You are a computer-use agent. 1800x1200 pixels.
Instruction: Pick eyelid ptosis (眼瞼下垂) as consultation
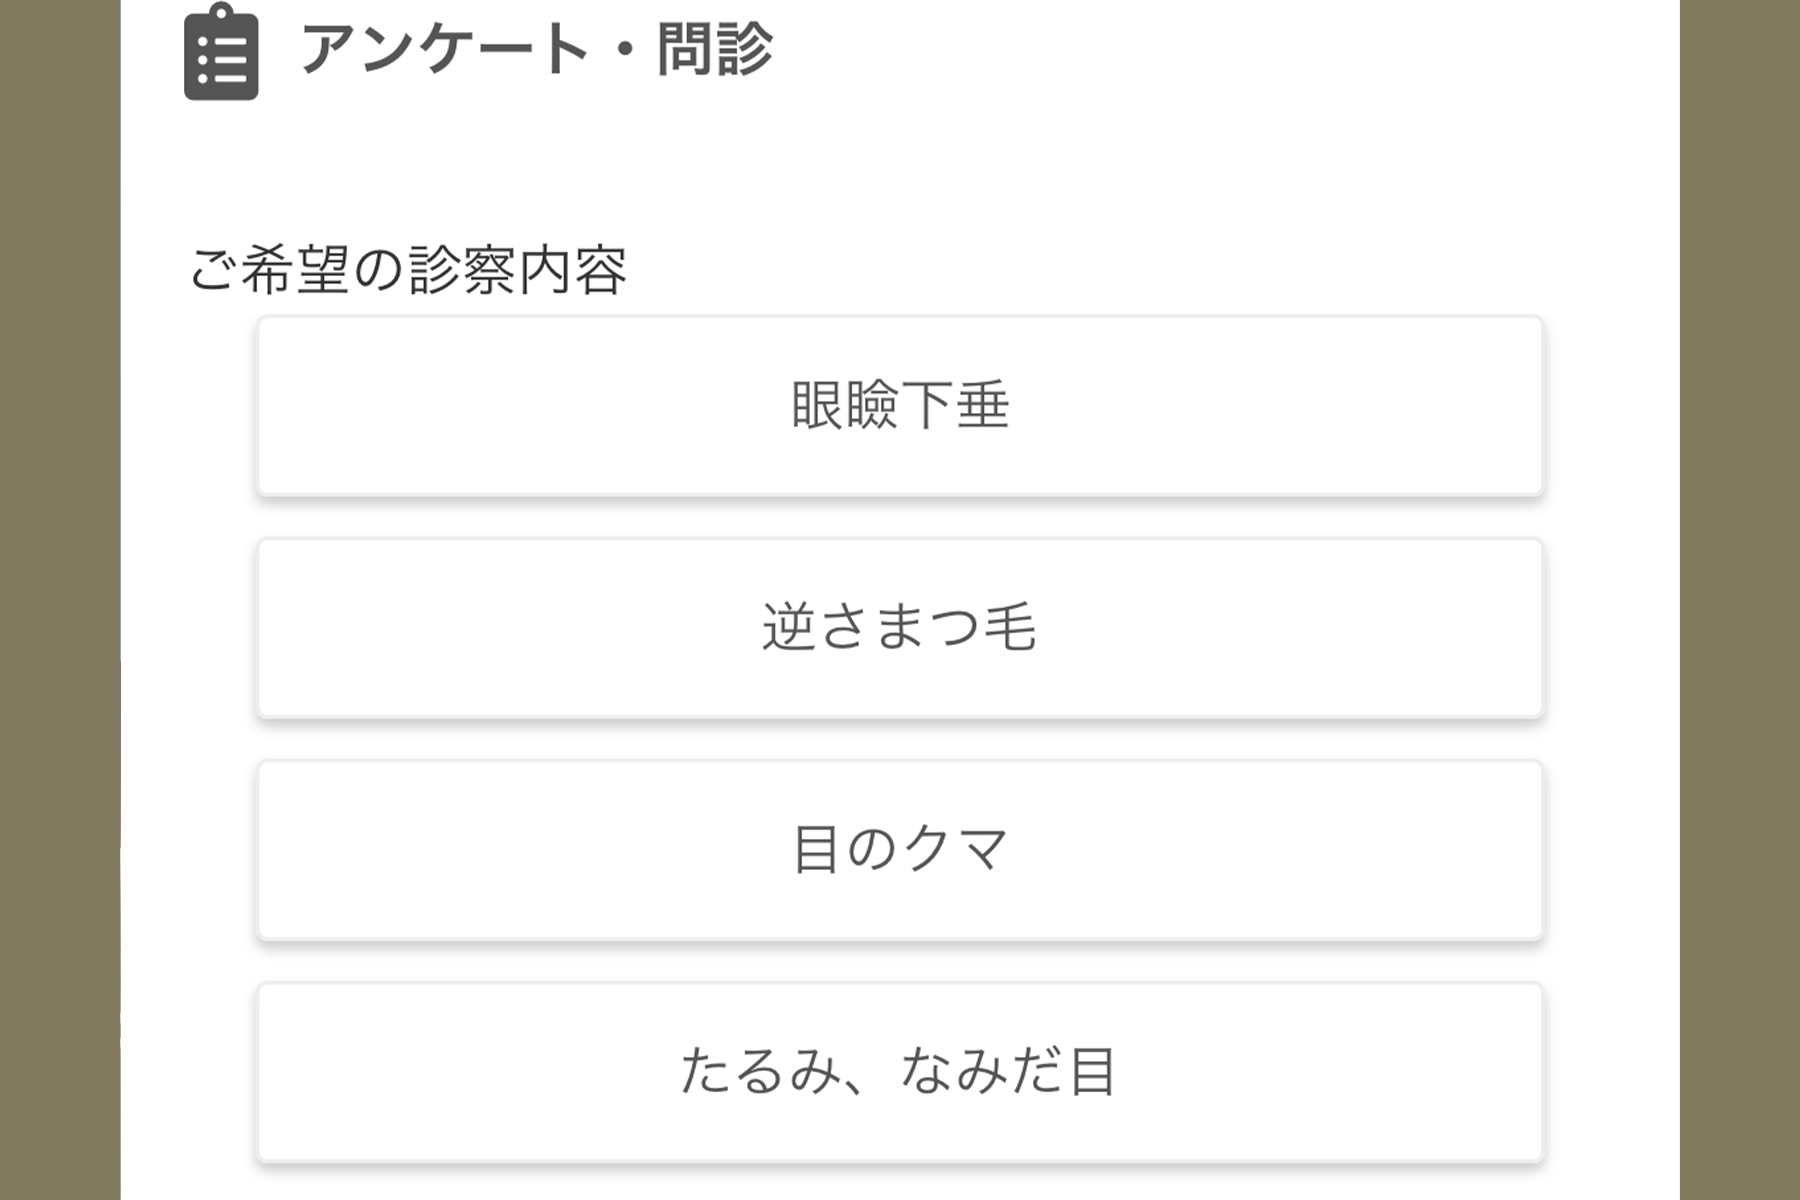click(900, 406)
